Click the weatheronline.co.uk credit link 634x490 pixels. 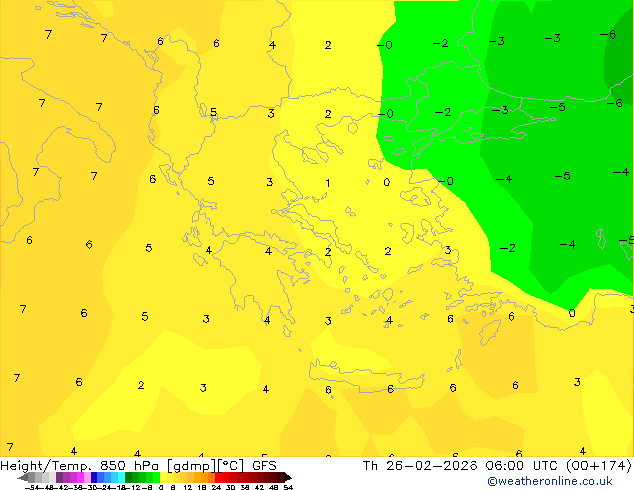[x=550, y=481]
